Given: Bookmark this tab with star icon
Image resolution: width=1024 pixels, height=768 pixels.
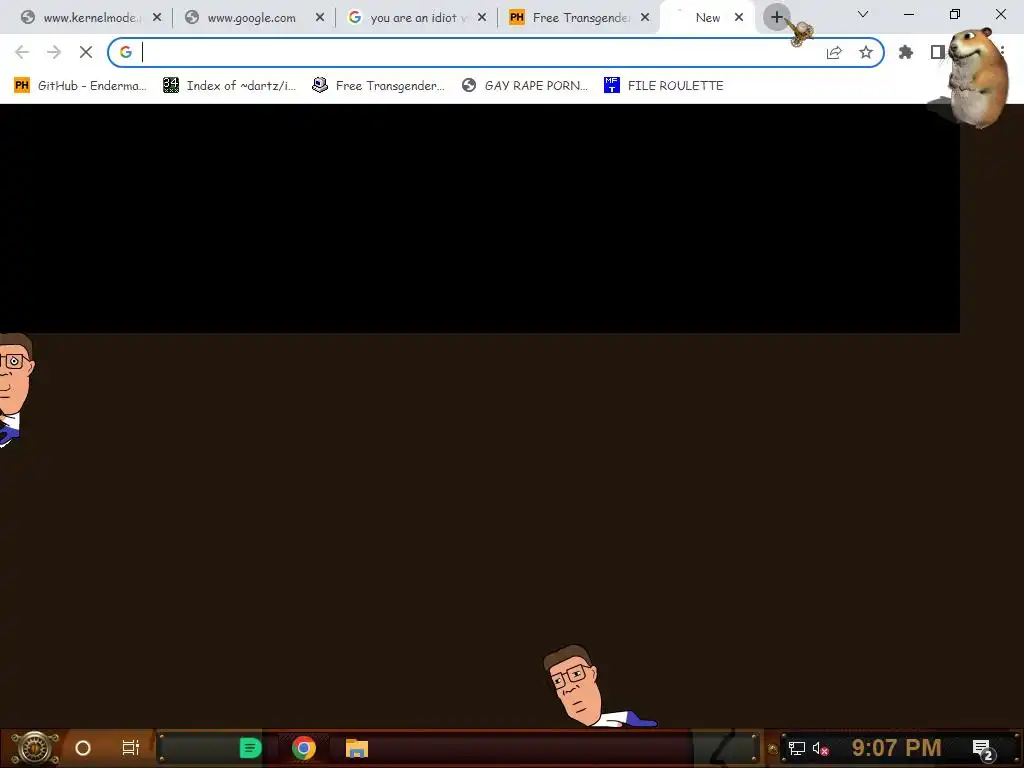Looking at the screenshot, I should click(866, 52).
